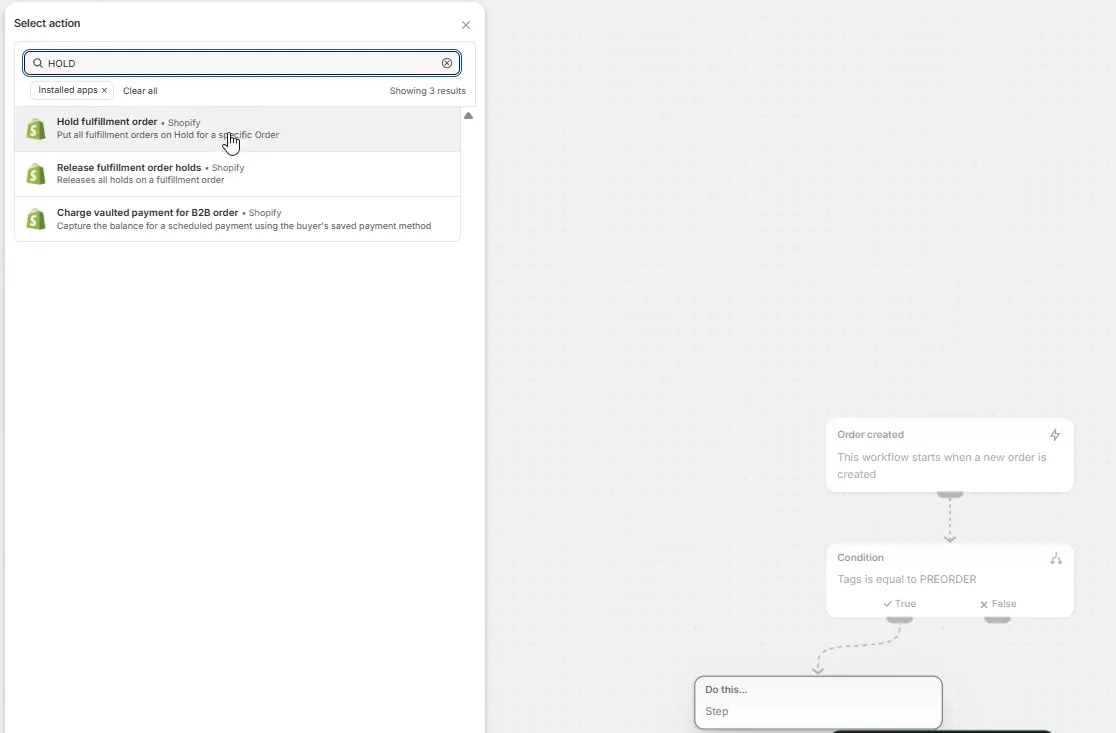Click the False branch label
The height and width of the screenshot is (733, 1116).
(998, 603)
